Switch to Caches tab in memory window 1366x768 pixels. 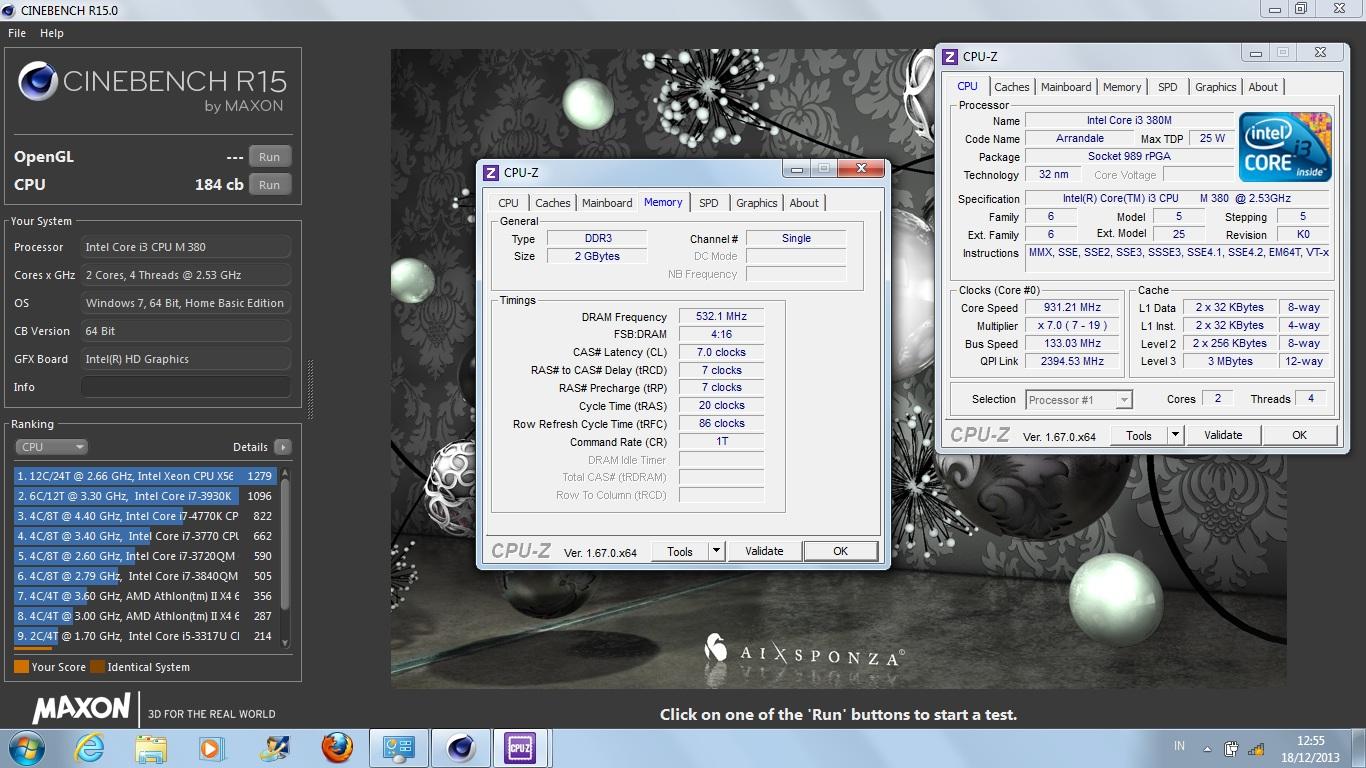pyautogui.click(x=553, y=203)
